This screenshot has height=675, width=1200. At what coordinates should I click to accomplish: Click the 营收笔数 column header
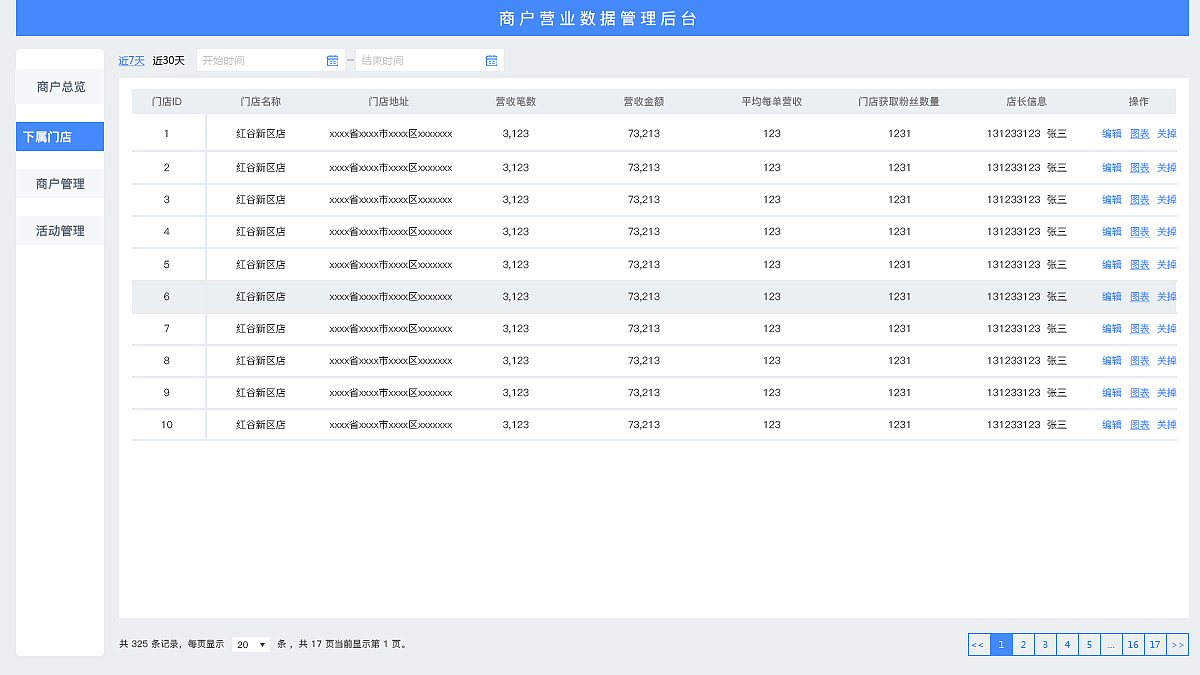516,102
